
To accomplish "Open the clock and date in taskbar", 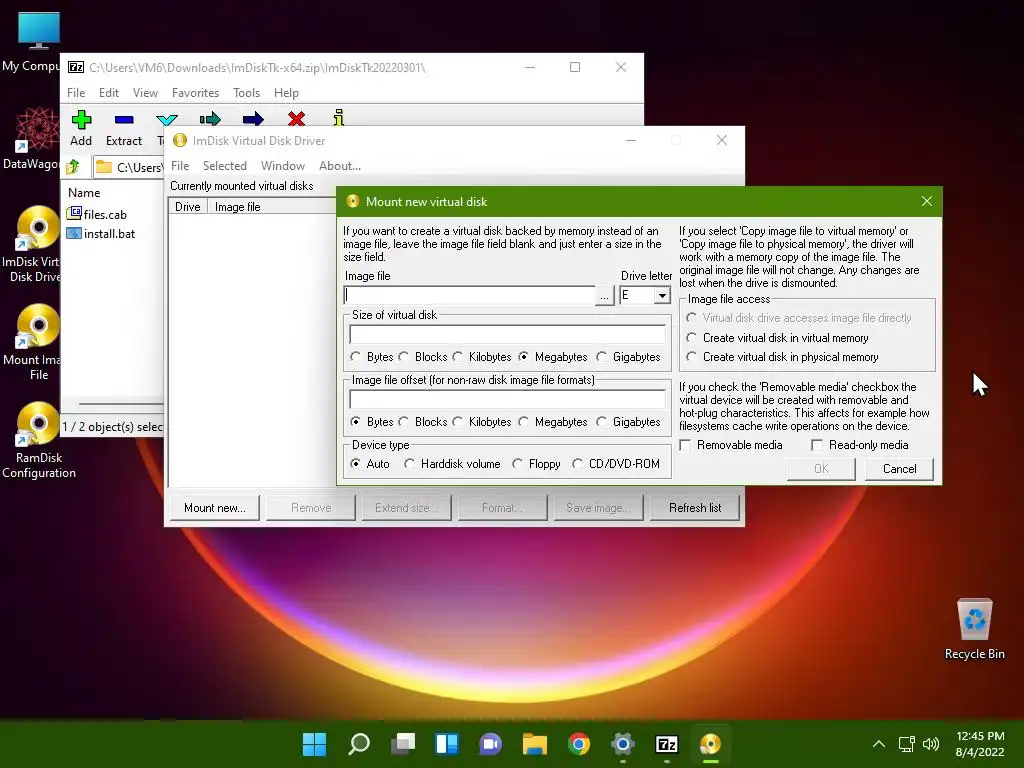I will [980, 744].
